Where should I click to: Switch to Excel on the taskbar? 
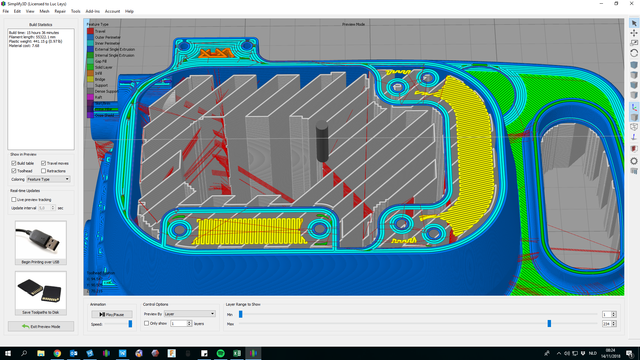click(x=237, y=353)
